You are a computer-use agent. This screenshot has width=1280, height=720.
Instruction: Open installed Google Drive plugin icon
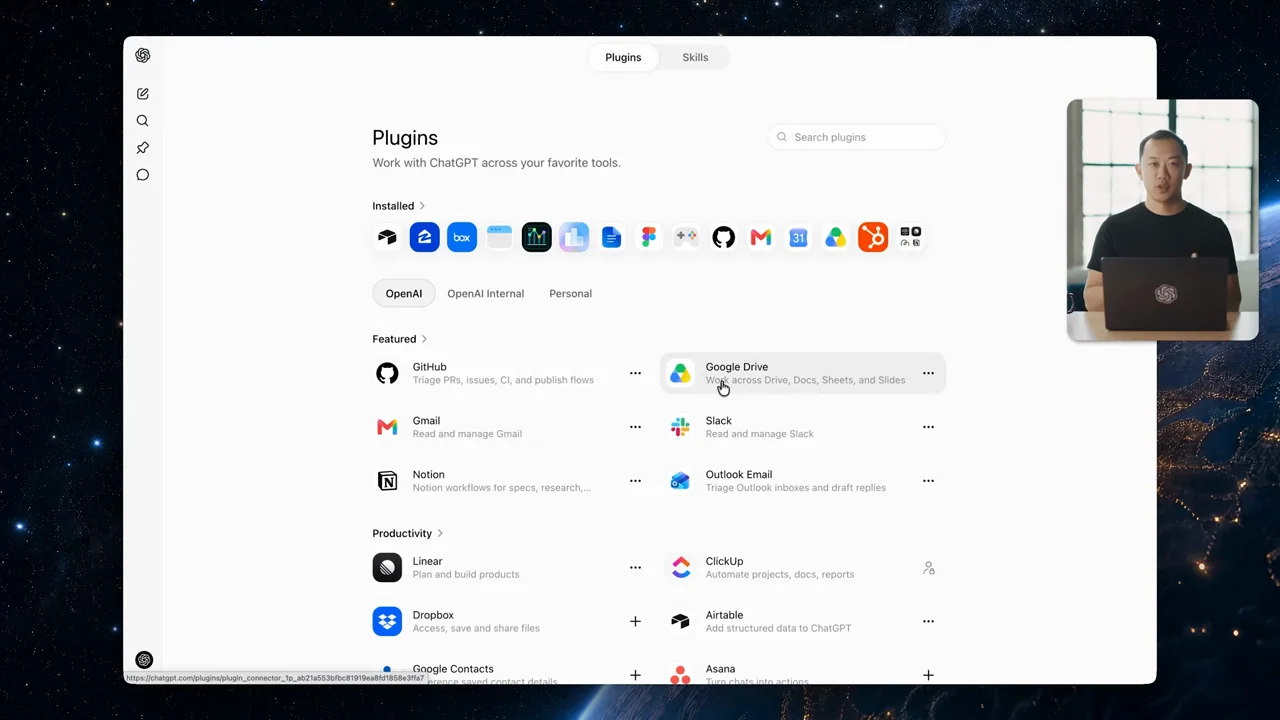pos(835,237)
